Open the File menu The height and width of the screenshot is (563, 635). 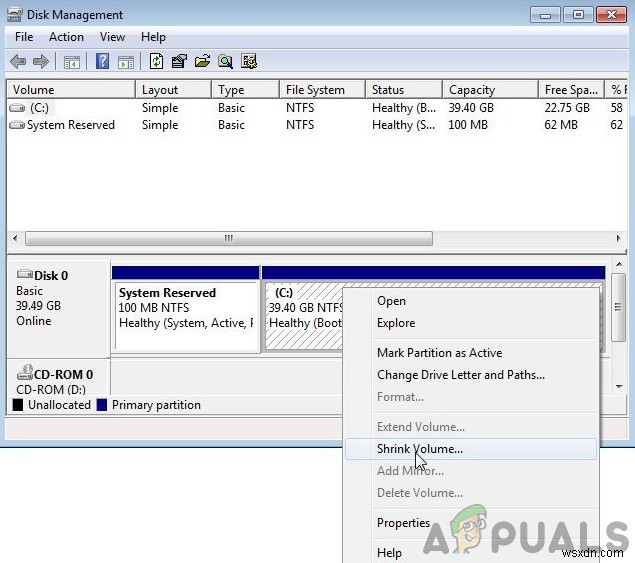click(24, 37)
